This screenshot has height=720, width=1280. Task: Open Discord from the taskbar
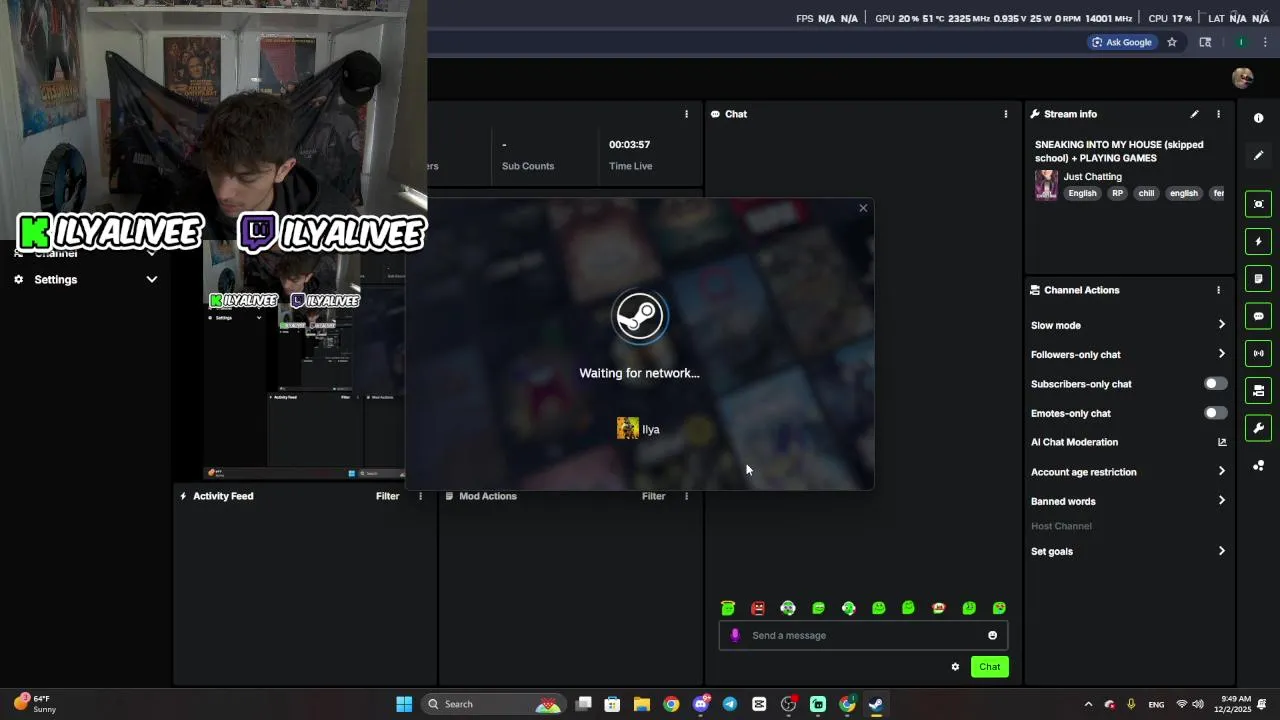[x=701, y=704]
